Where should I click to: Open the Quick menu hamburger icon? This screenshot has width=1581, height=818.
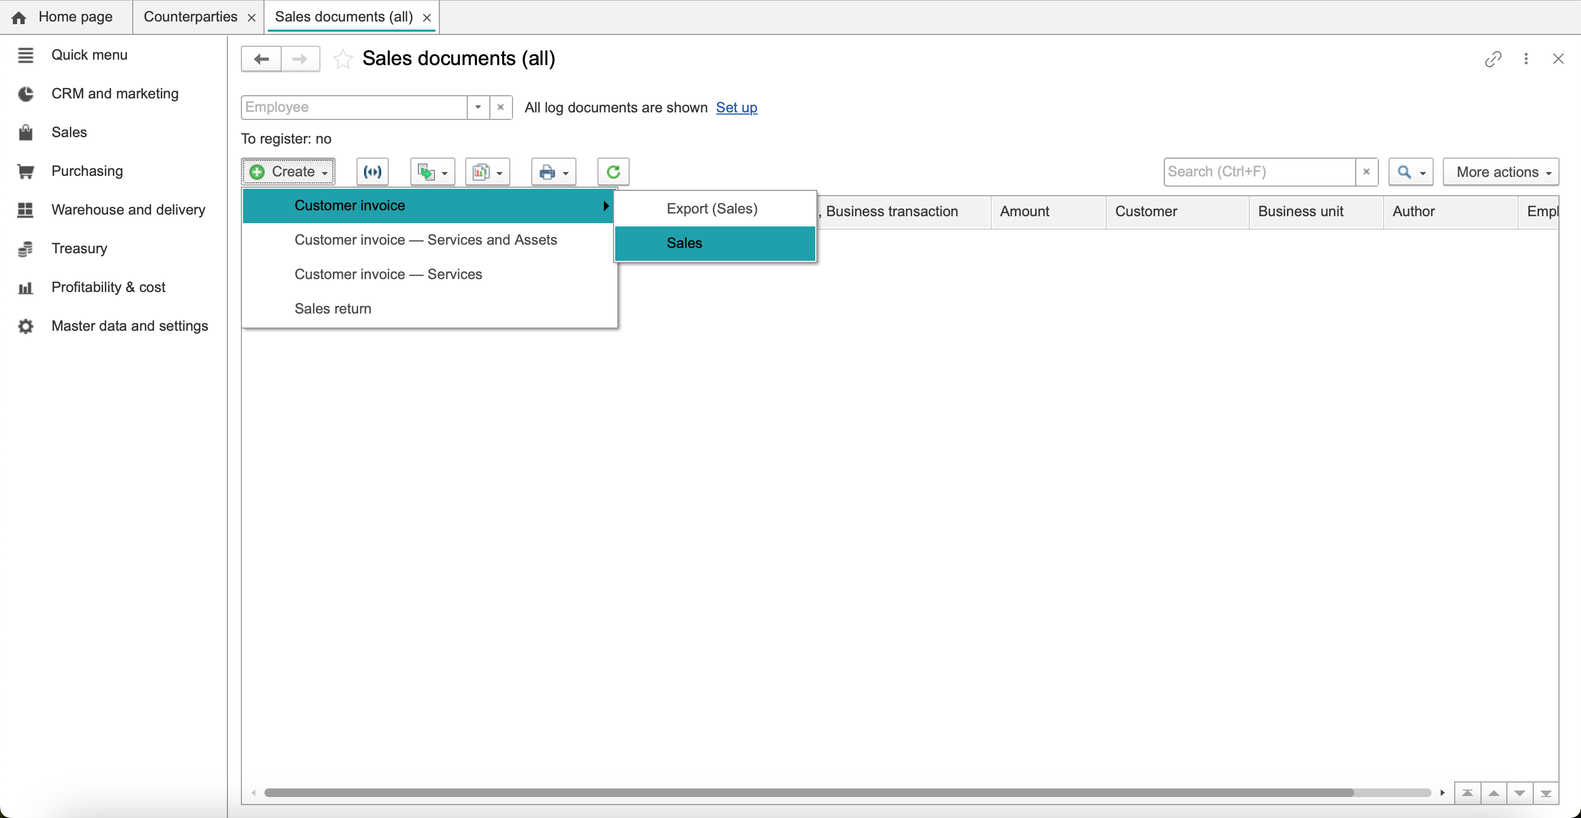click(x=26, y=55)
